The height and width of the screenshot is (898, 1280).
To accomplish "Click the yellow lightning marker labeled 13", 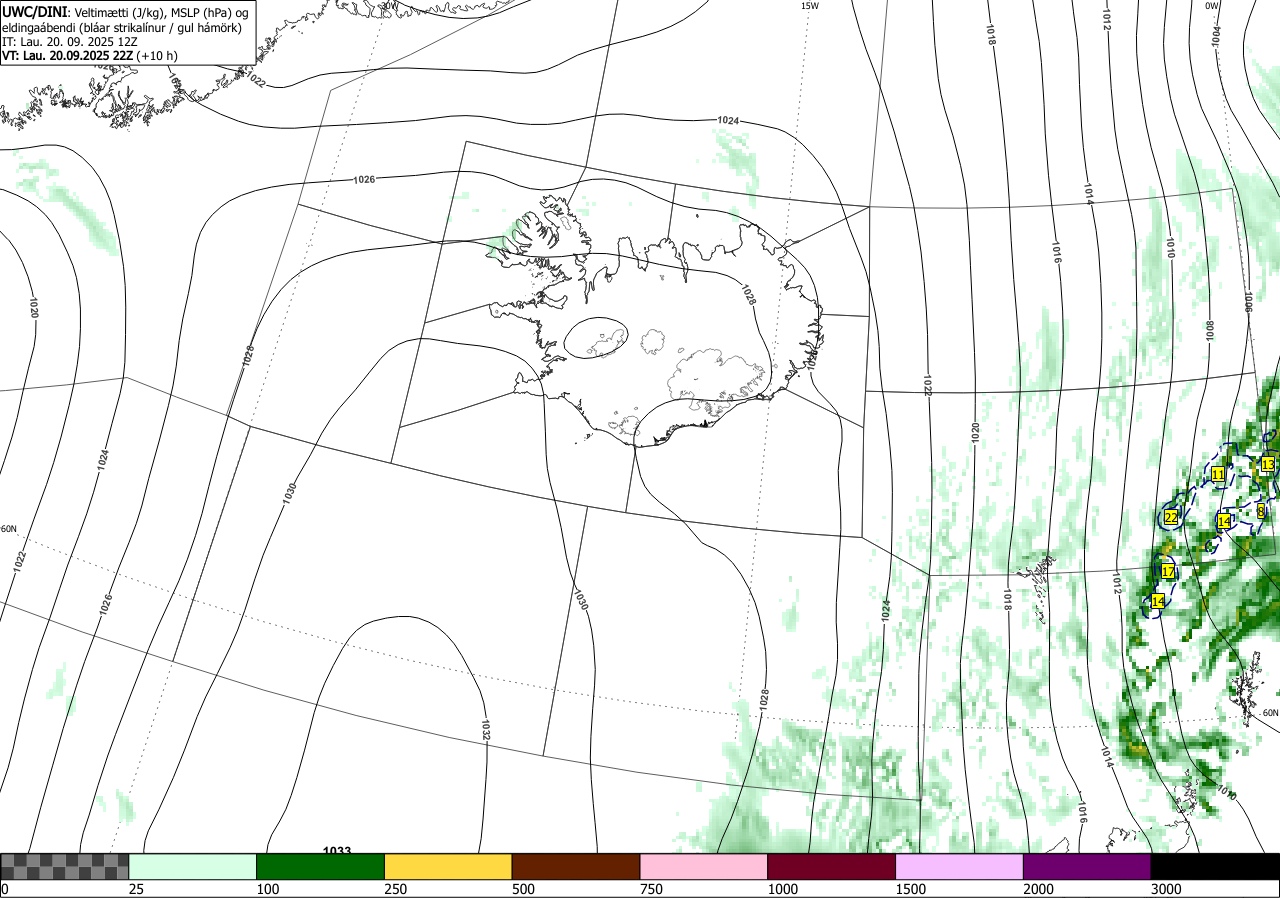I will point(1268,464).
